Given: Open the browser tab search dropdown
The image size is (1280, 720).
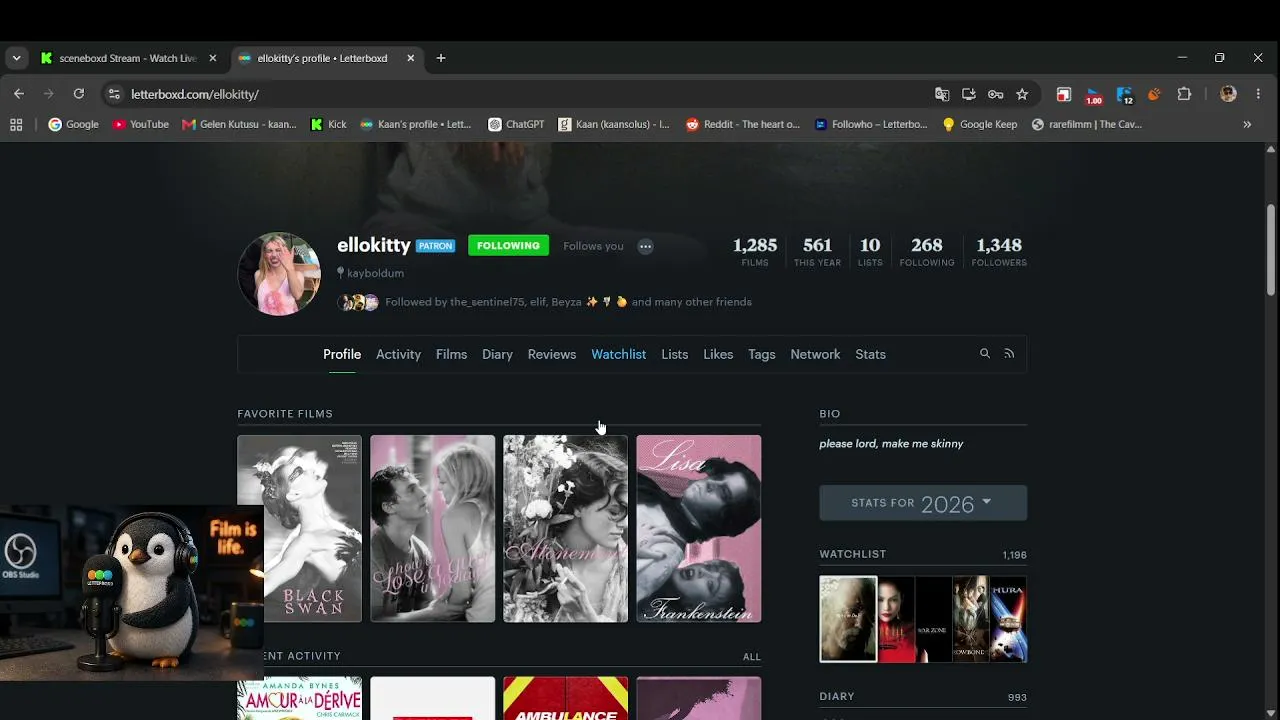Looking at the screenshot, I should pyautogui.click(x=16, y=58).
